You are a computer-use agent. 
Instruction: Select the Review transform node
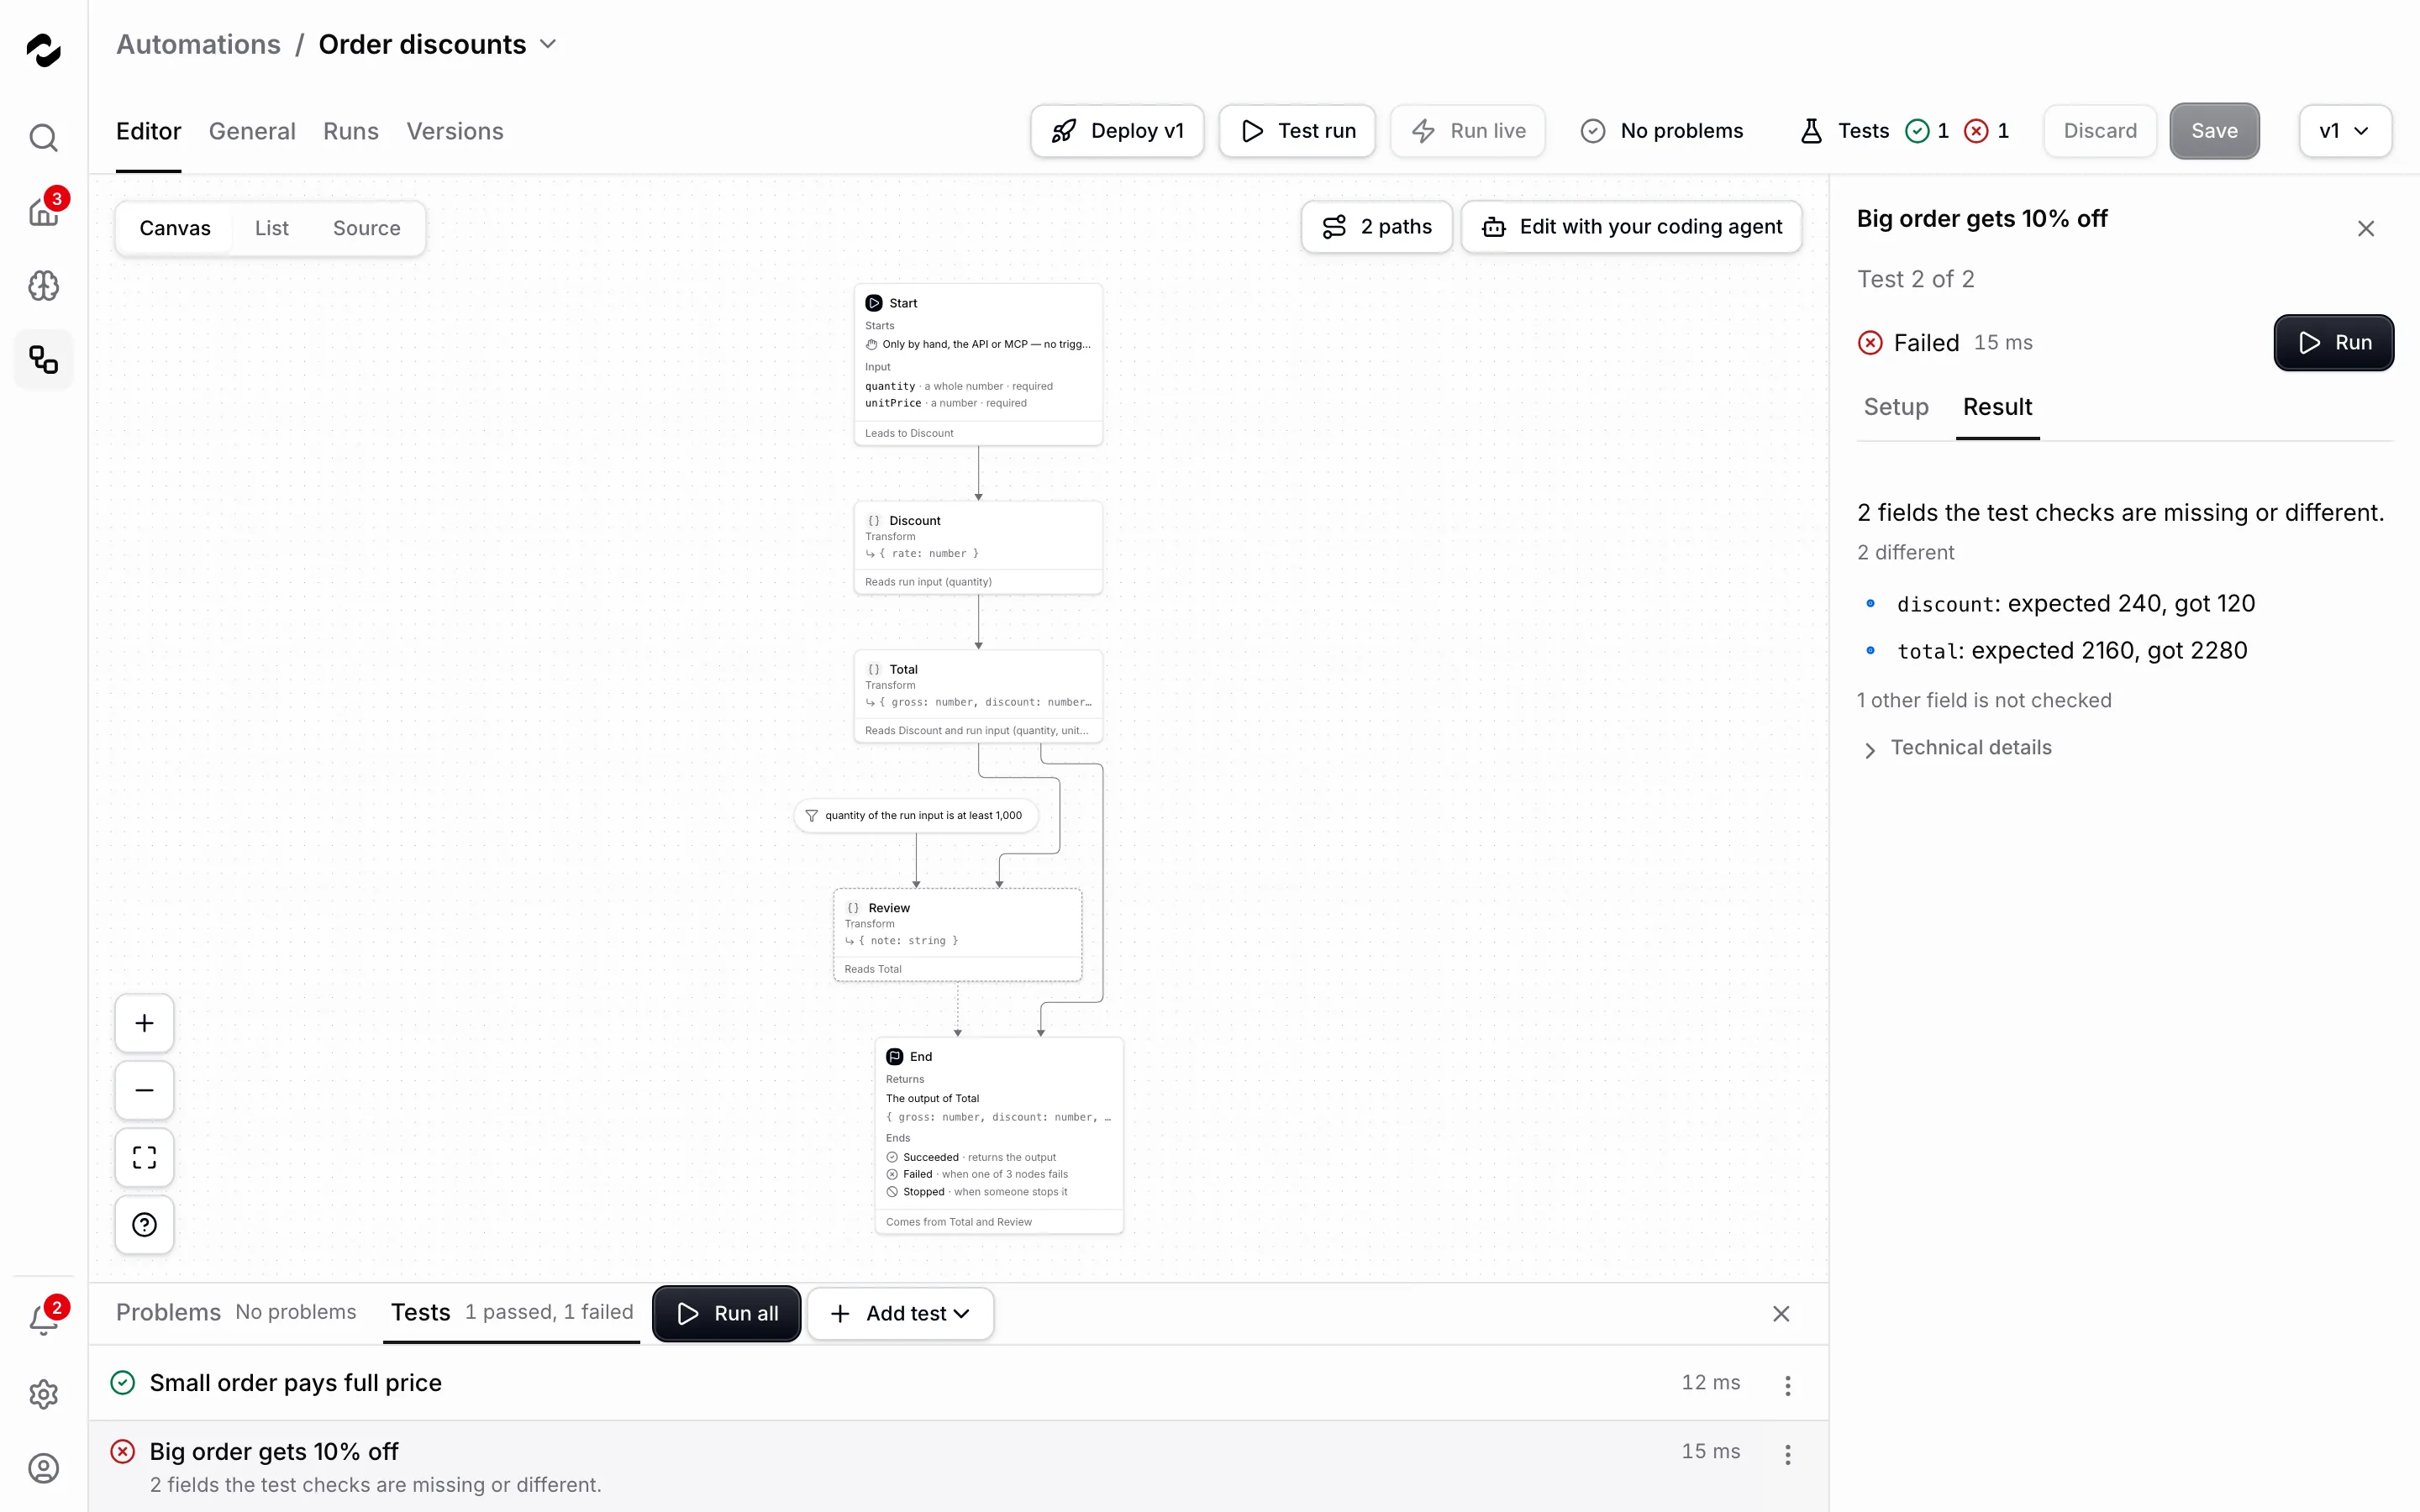[x=958, y=935]
